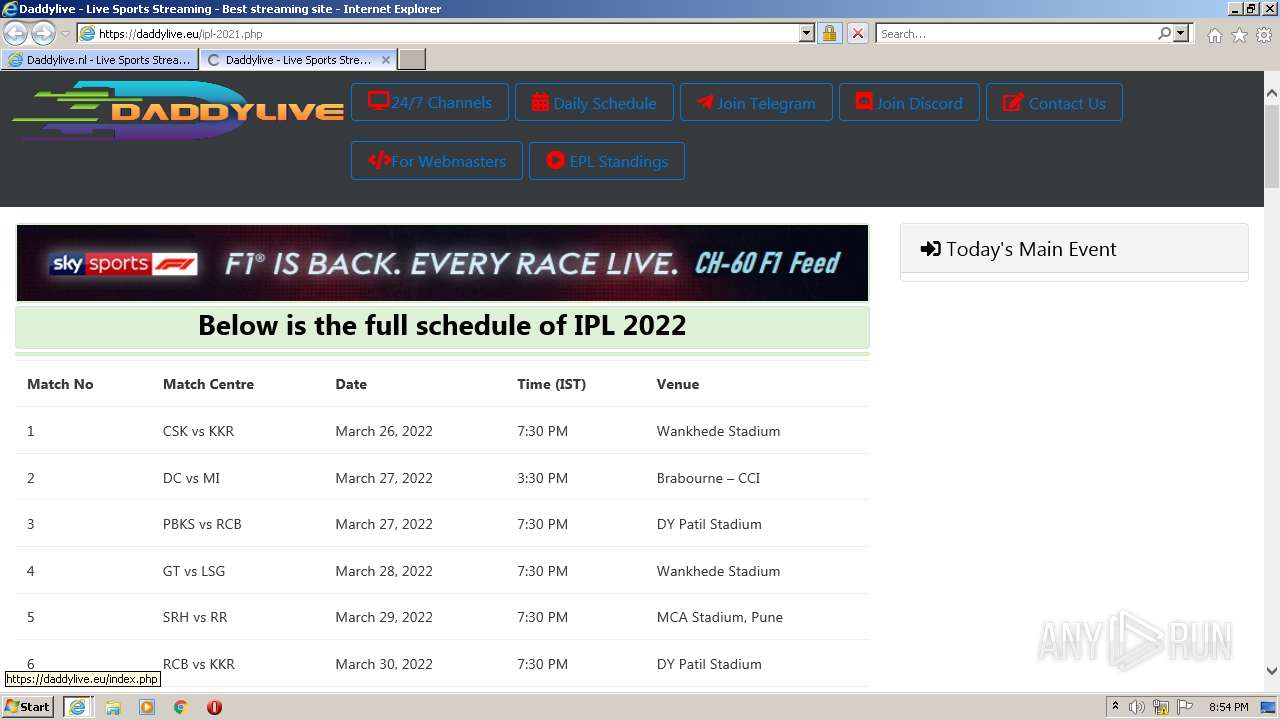1280x720 pixels.
Task: Click the browser Back arrow button
Action: pos(15,33)
